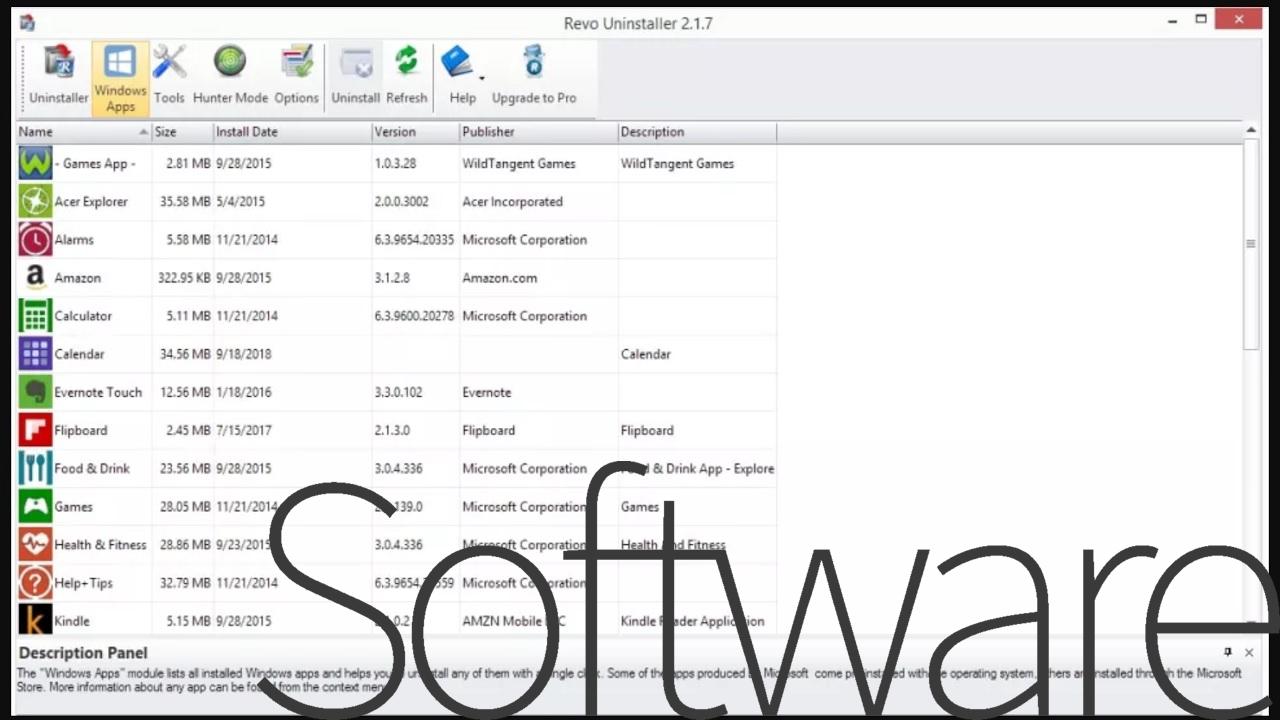Click the list scrollbar up arrow
This screenshot has height=720, width=1280.
click(x=1251, y=131)
